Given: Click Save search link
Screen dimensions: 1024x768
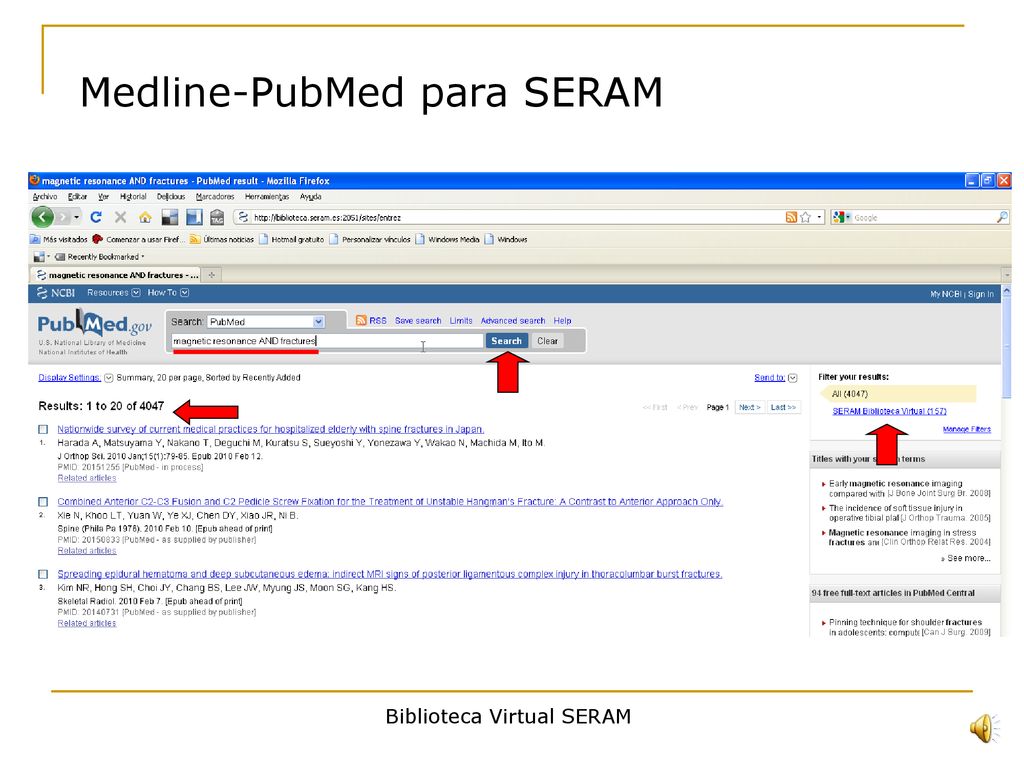Looking at the screenshot, I should click(418, 321).
